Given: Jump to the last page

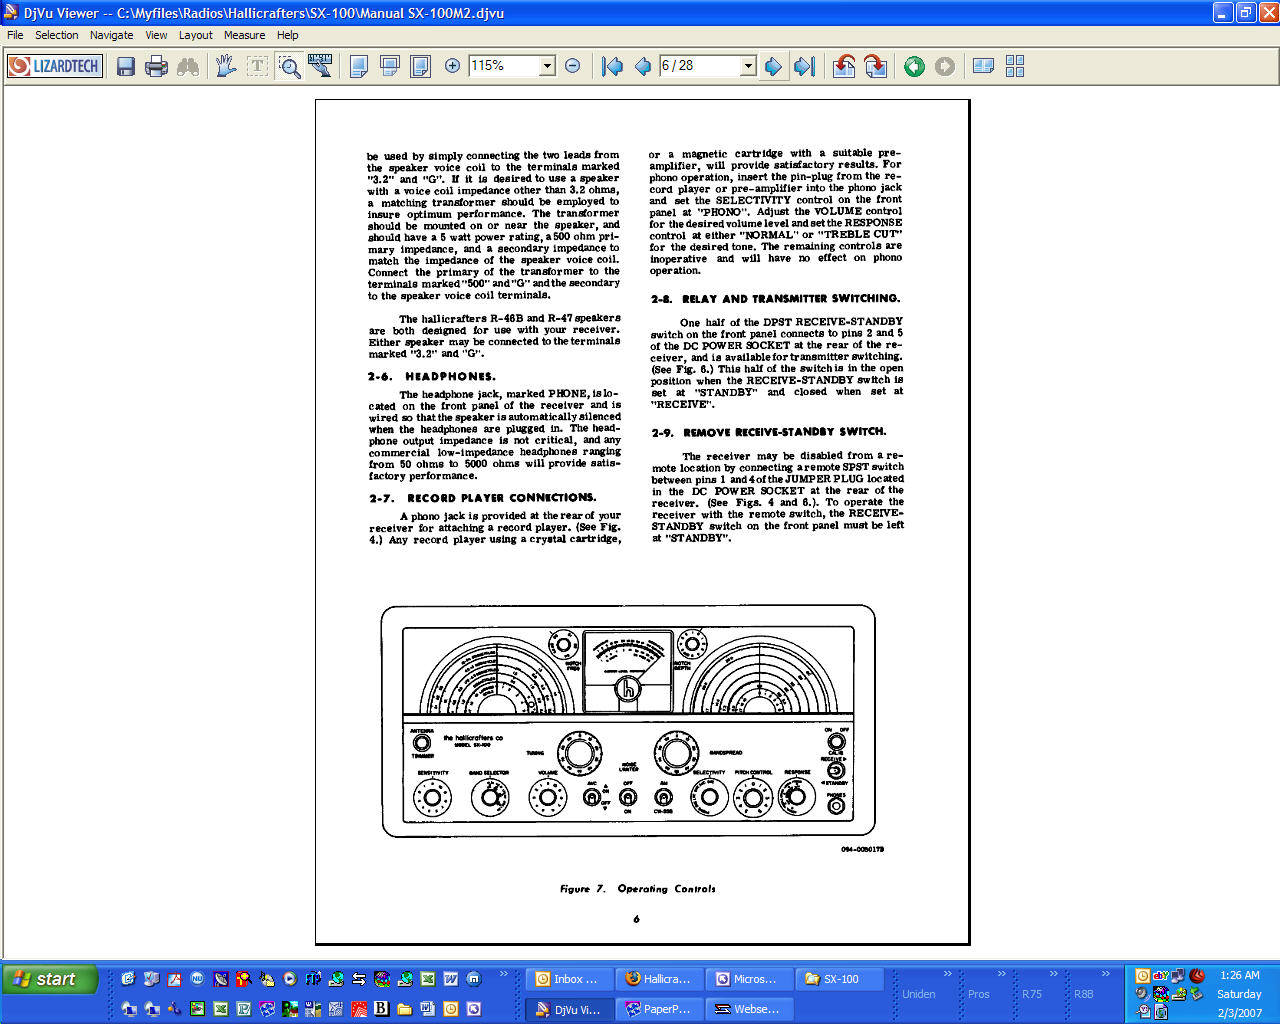Looking at the screenshot, I should point(804,66).
